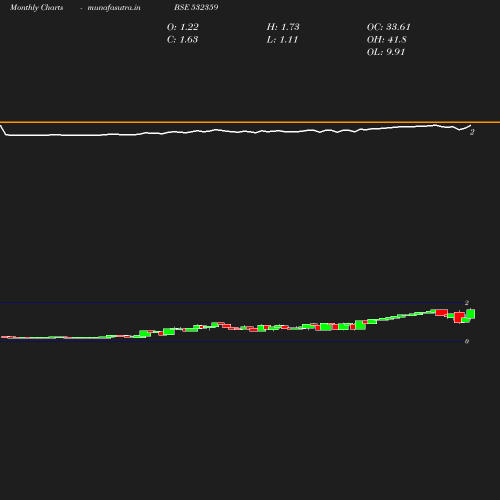The image size is (500, 500).
Task: Select the last green candlestick on the right
Action: 471,314
